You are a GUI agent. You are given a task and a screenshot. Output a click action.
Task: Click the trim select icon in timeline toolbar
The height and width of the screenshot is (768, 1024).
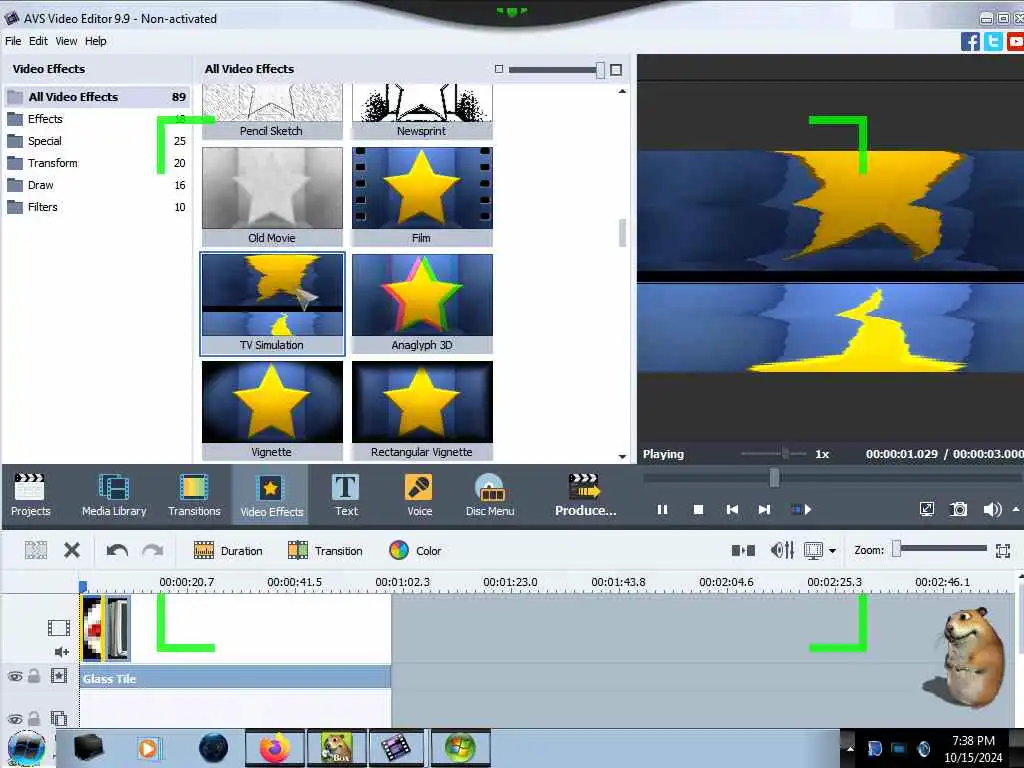click(x=36, y=551)
